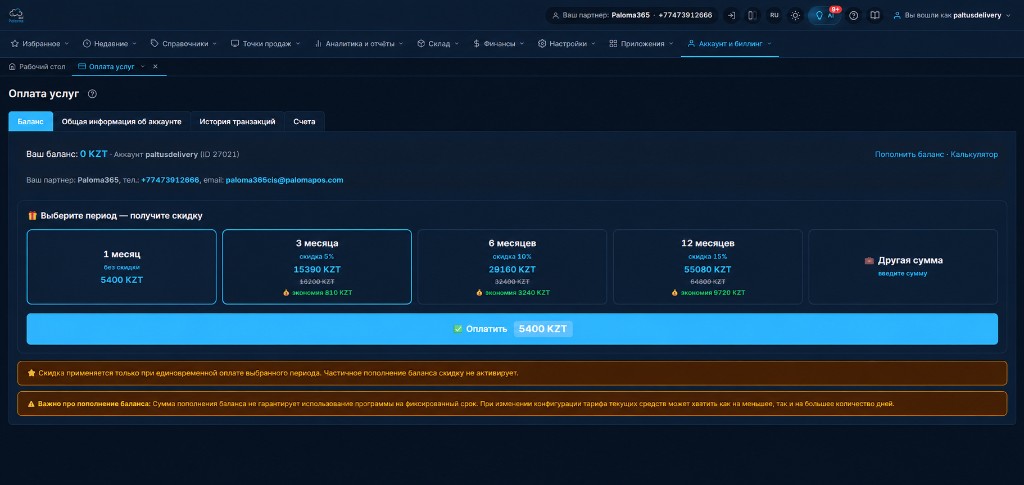This screenshot has width=1024, height=485.
Task: Select the 12 месяцев discount card
Action: click(707, 266)
